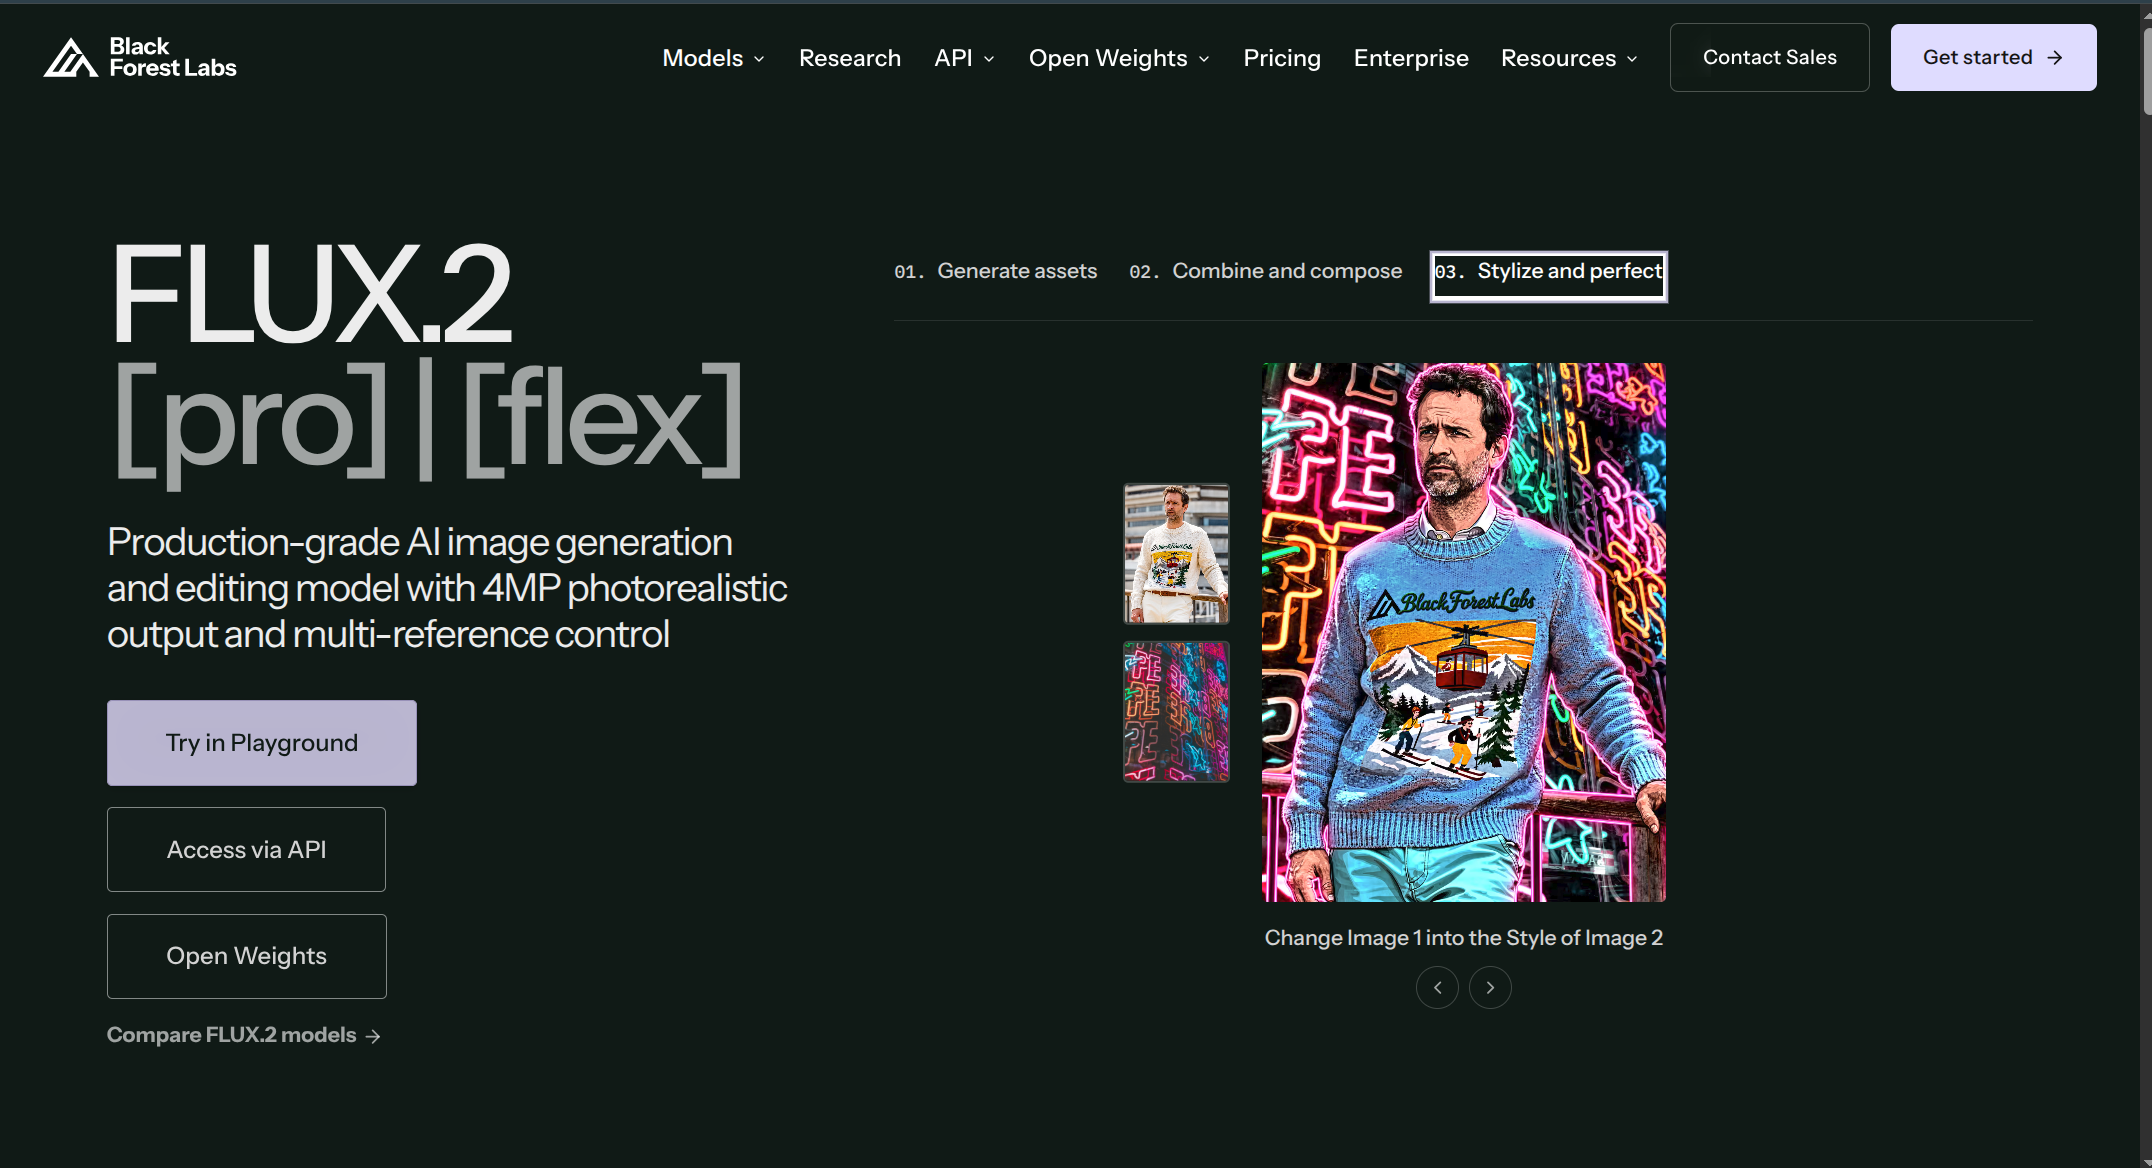The width and height of the screenshot is (2152, 1168).
Task: Click Try in Playground button
Action: pos(262,743)
